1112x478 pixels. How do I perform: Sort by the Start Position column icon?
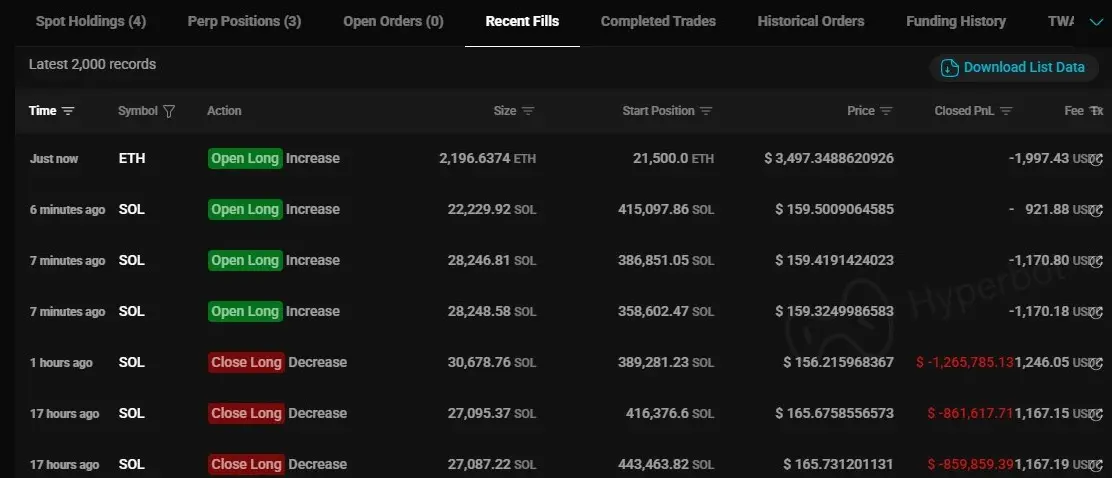coord(706,111)
